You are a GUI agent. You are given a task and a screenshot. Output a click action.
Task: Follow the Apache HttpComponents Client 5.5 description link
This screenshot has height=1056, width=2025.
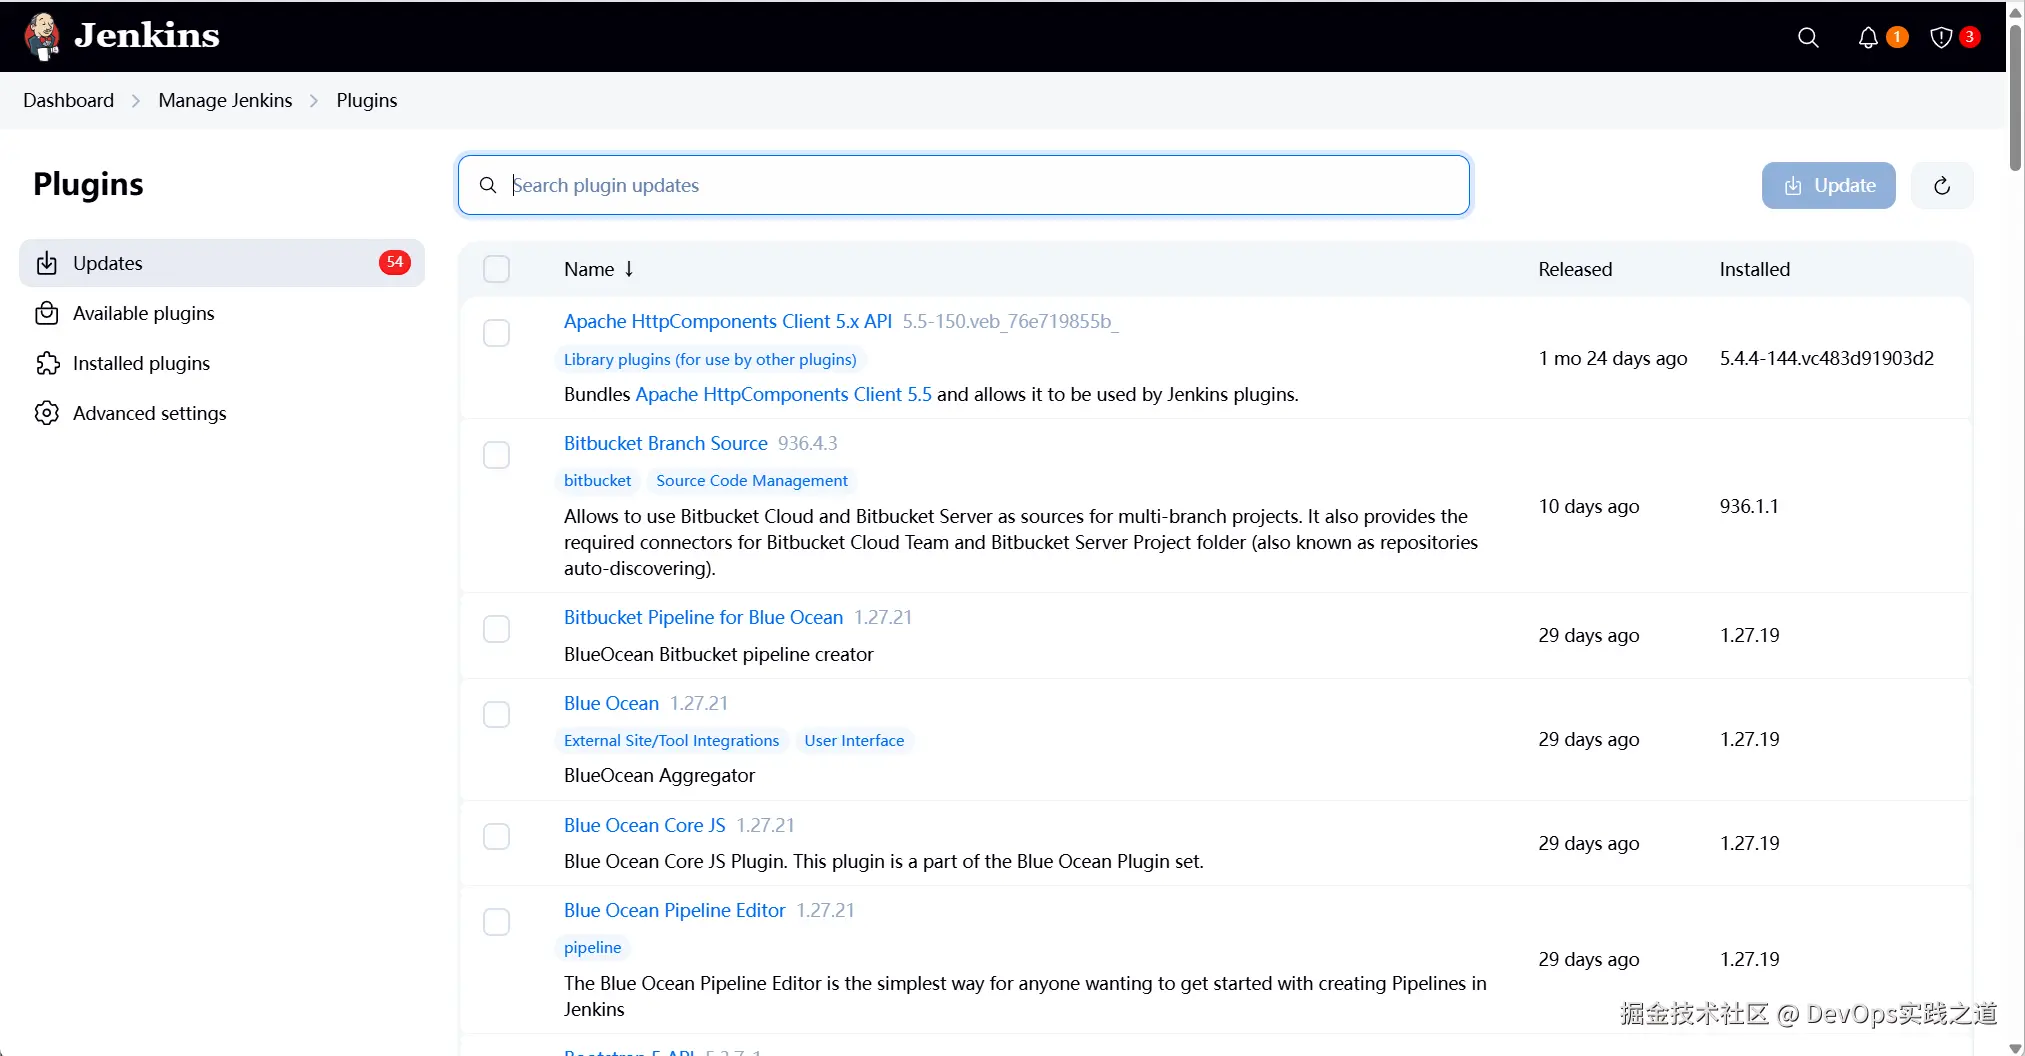tap(784, 394)
